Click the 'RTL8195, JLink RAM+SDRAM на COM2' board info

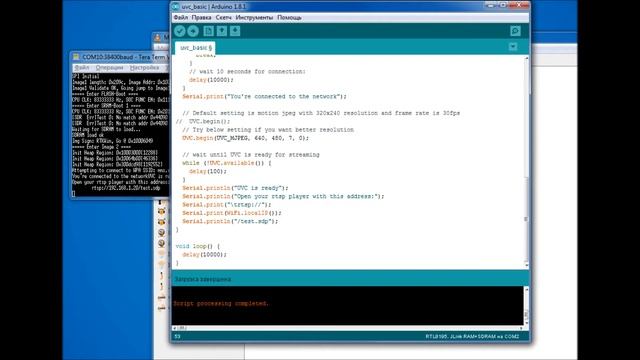472,336
